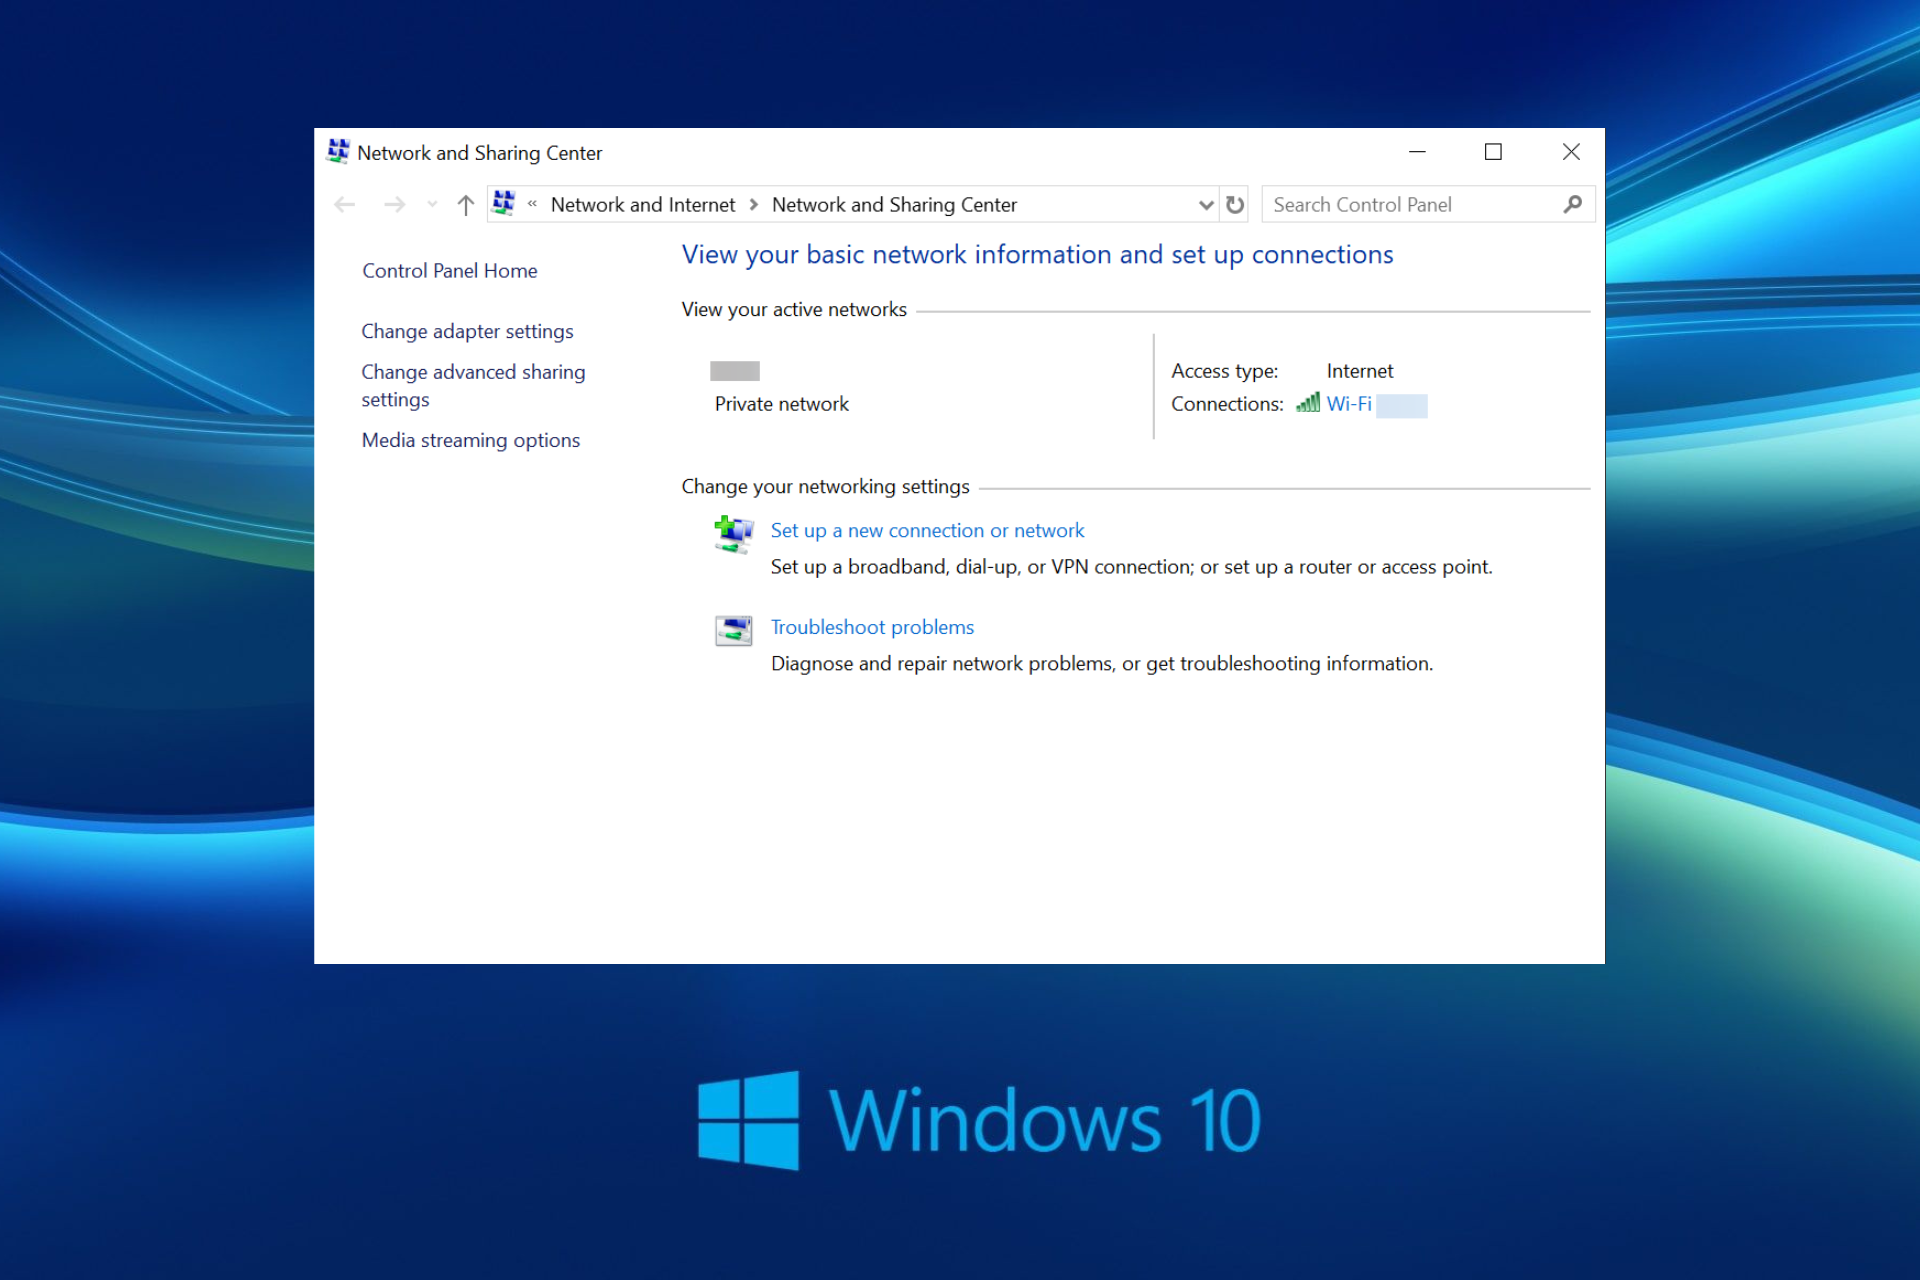Click the back navigation arrow
This screenshot has width=1920, height=1280.
(x=345, y=205)
